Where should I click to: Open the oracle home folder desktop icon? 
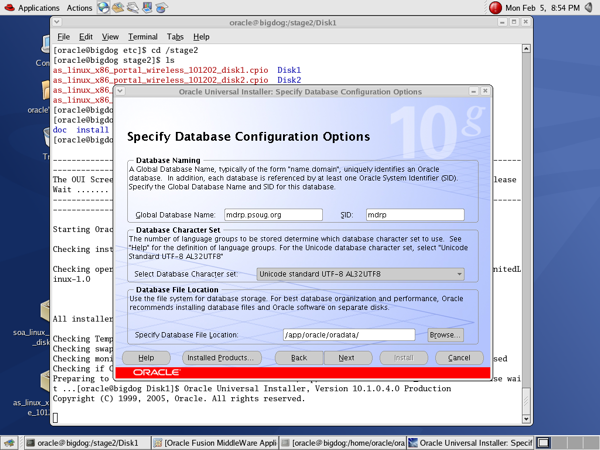pos(46,90)
